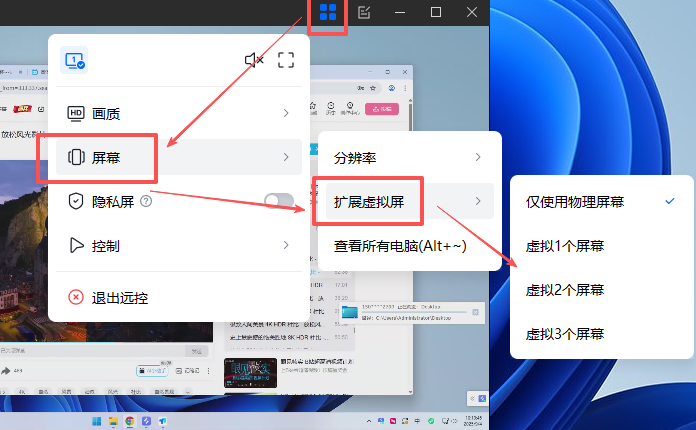This screenshot has width=696, height=430.
Task: Click the speaker mute icon
Action: coord(254,60)
